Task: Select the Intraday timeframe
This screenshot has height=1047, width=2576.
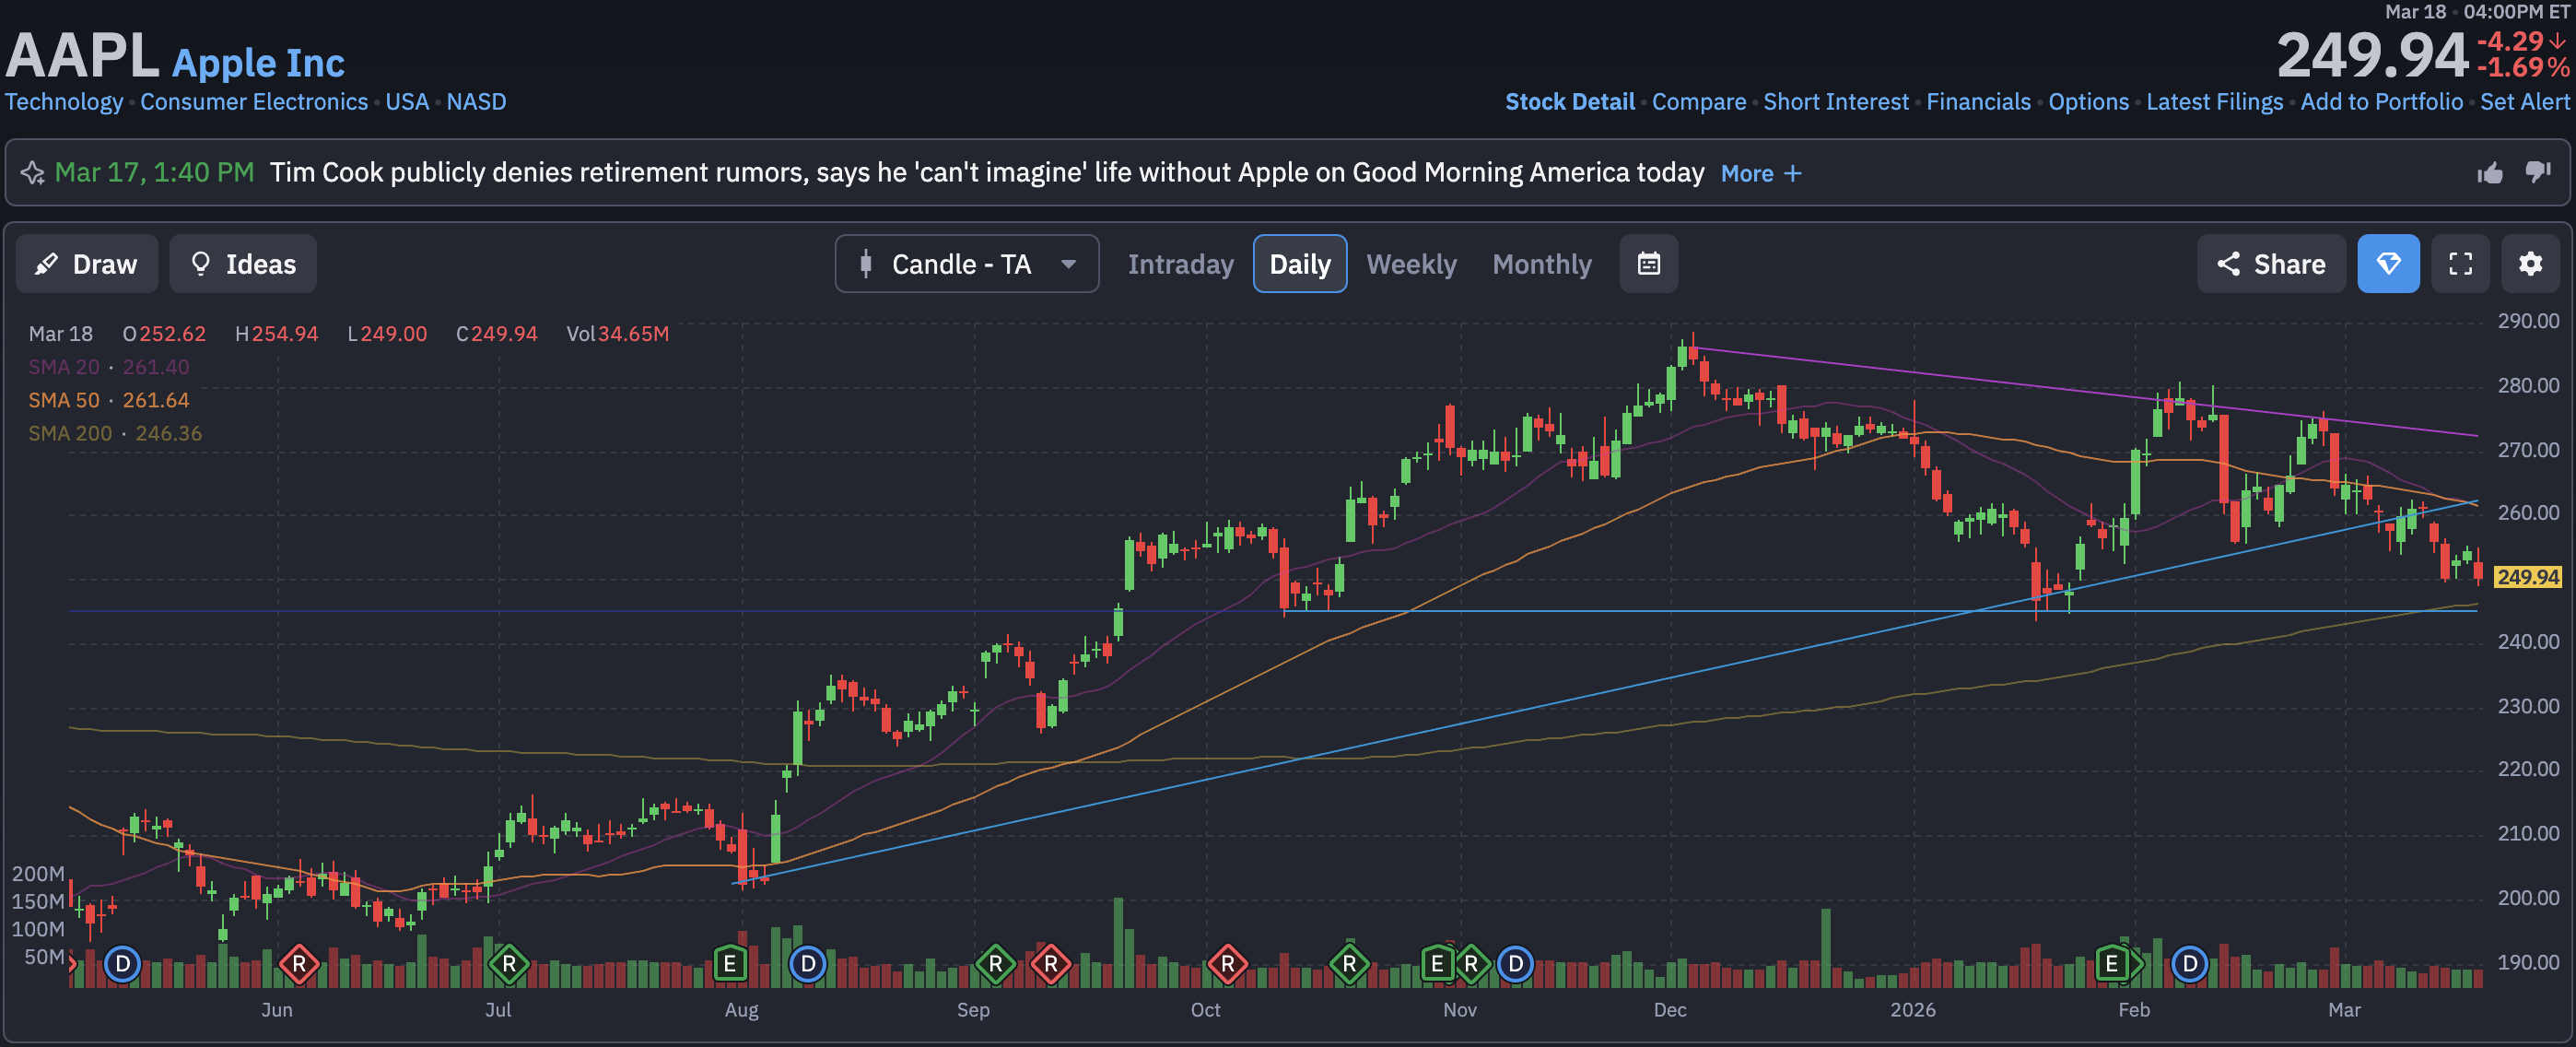Action: tap(1180, 264)
